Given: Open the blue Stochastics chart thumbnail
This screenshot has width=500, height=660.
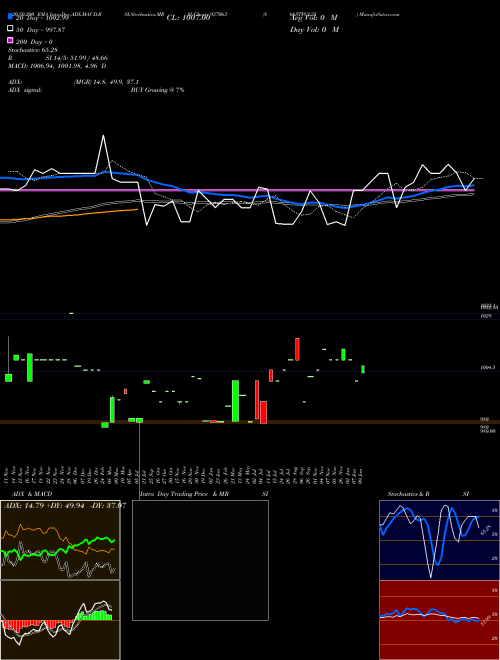Looking at the screenshot, I should (439, 540).
